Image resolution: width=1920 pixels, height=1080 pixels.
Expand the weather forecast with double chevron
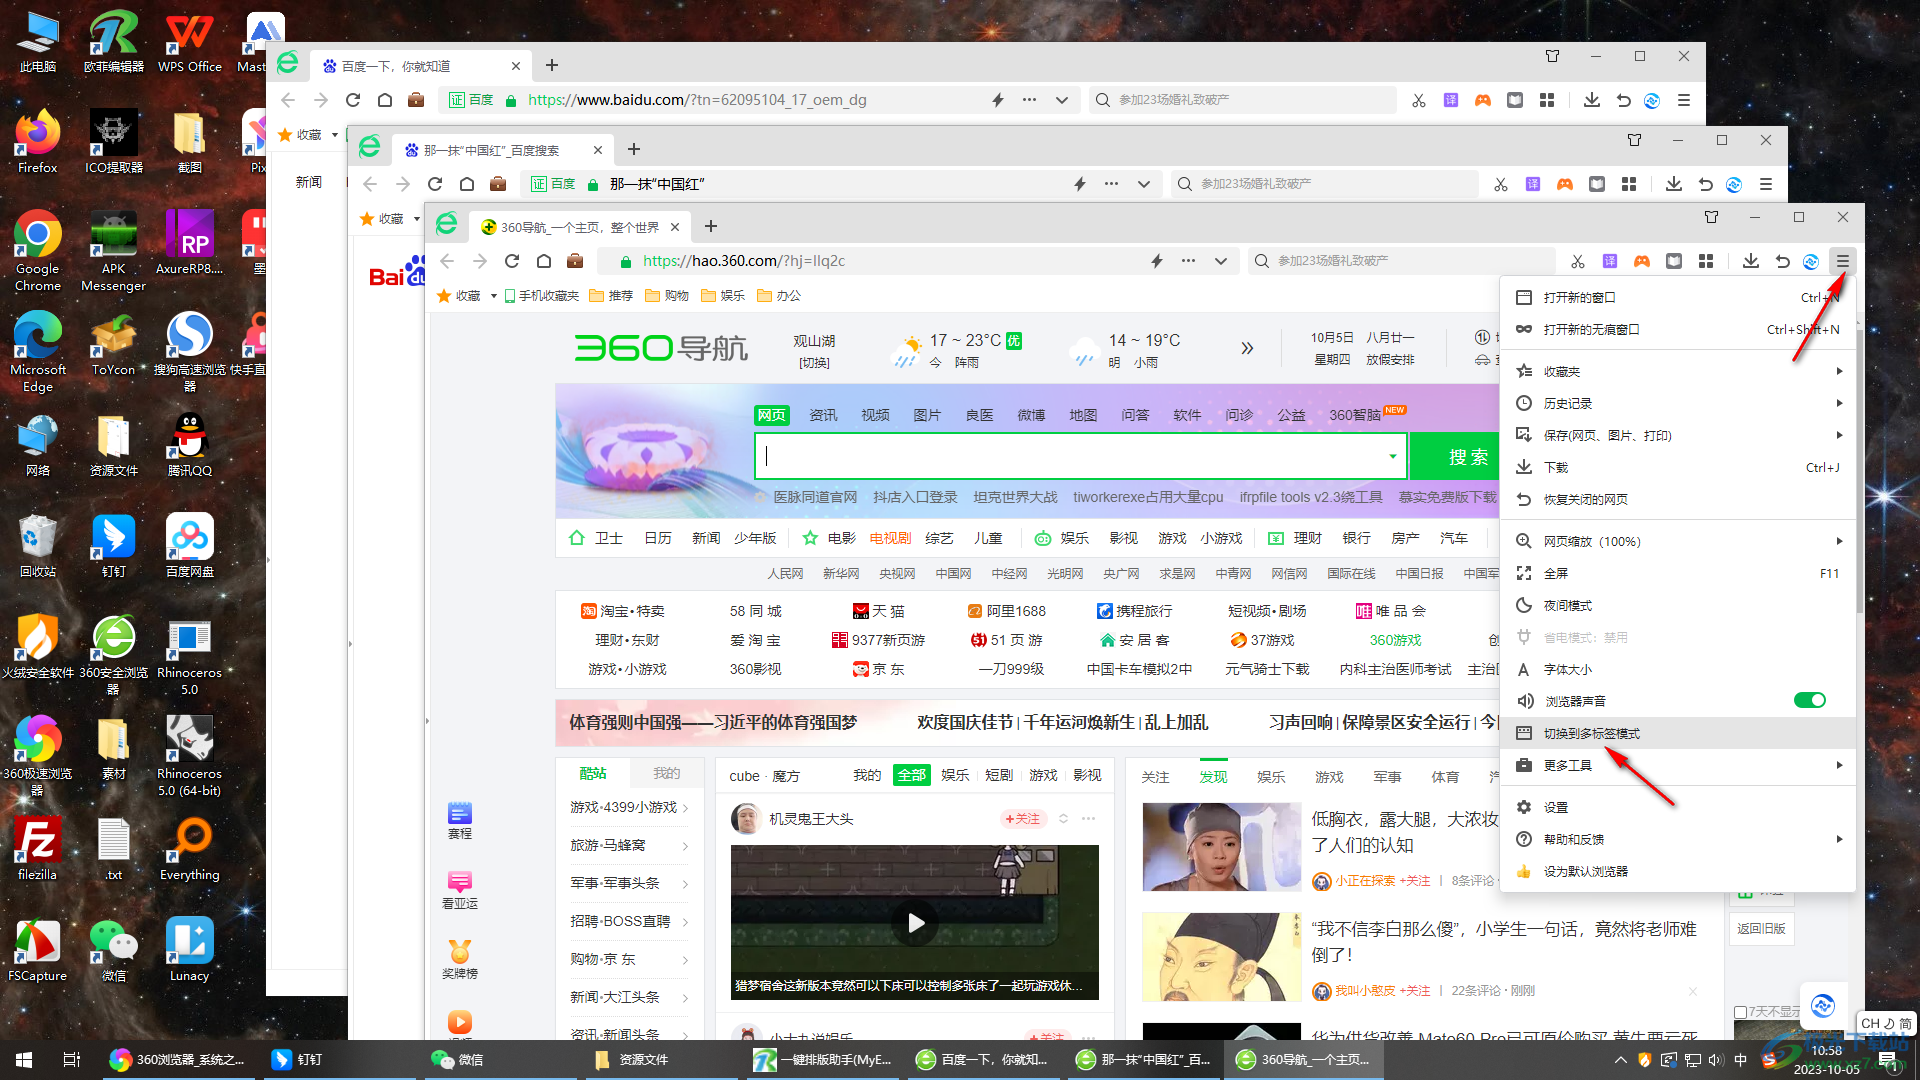click(1247, 348)
